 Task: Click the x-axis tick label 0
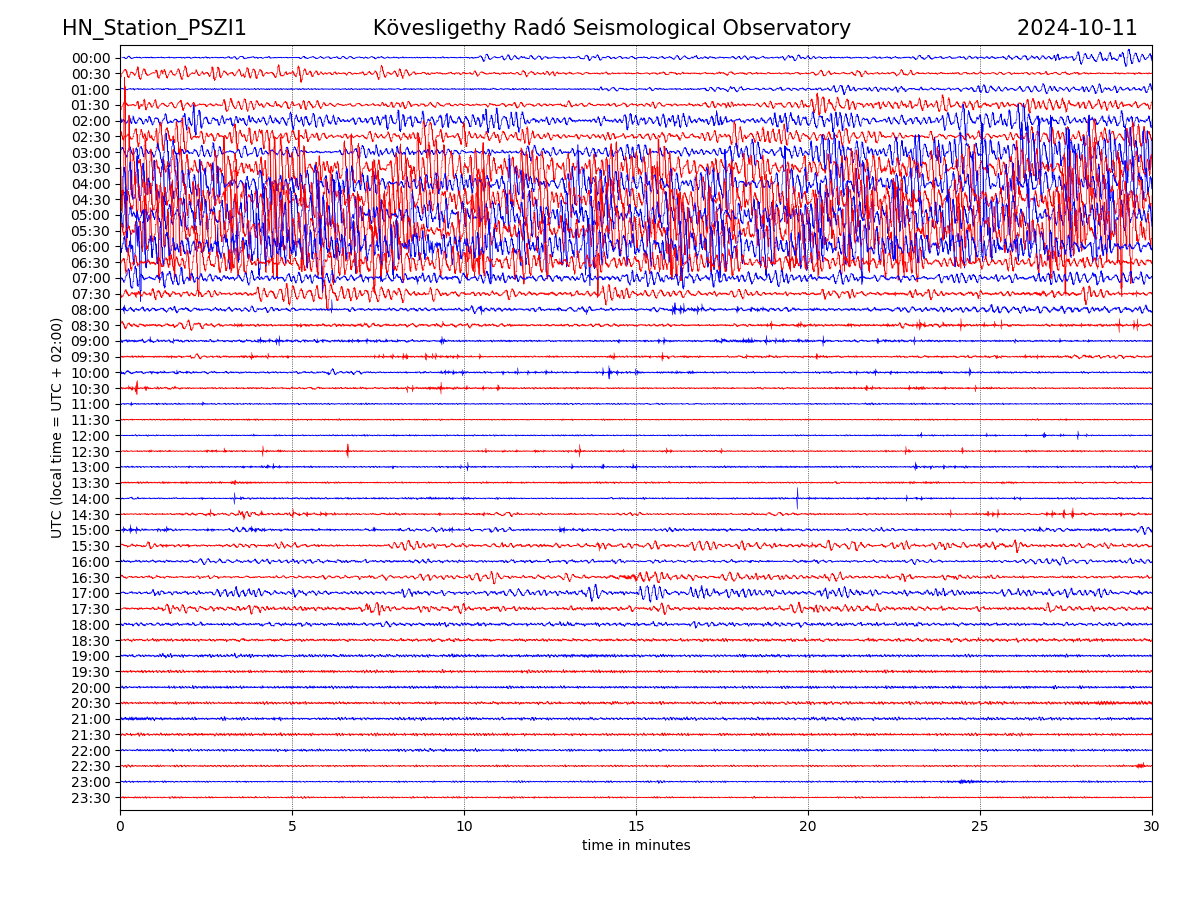click(x=120, y=827)
